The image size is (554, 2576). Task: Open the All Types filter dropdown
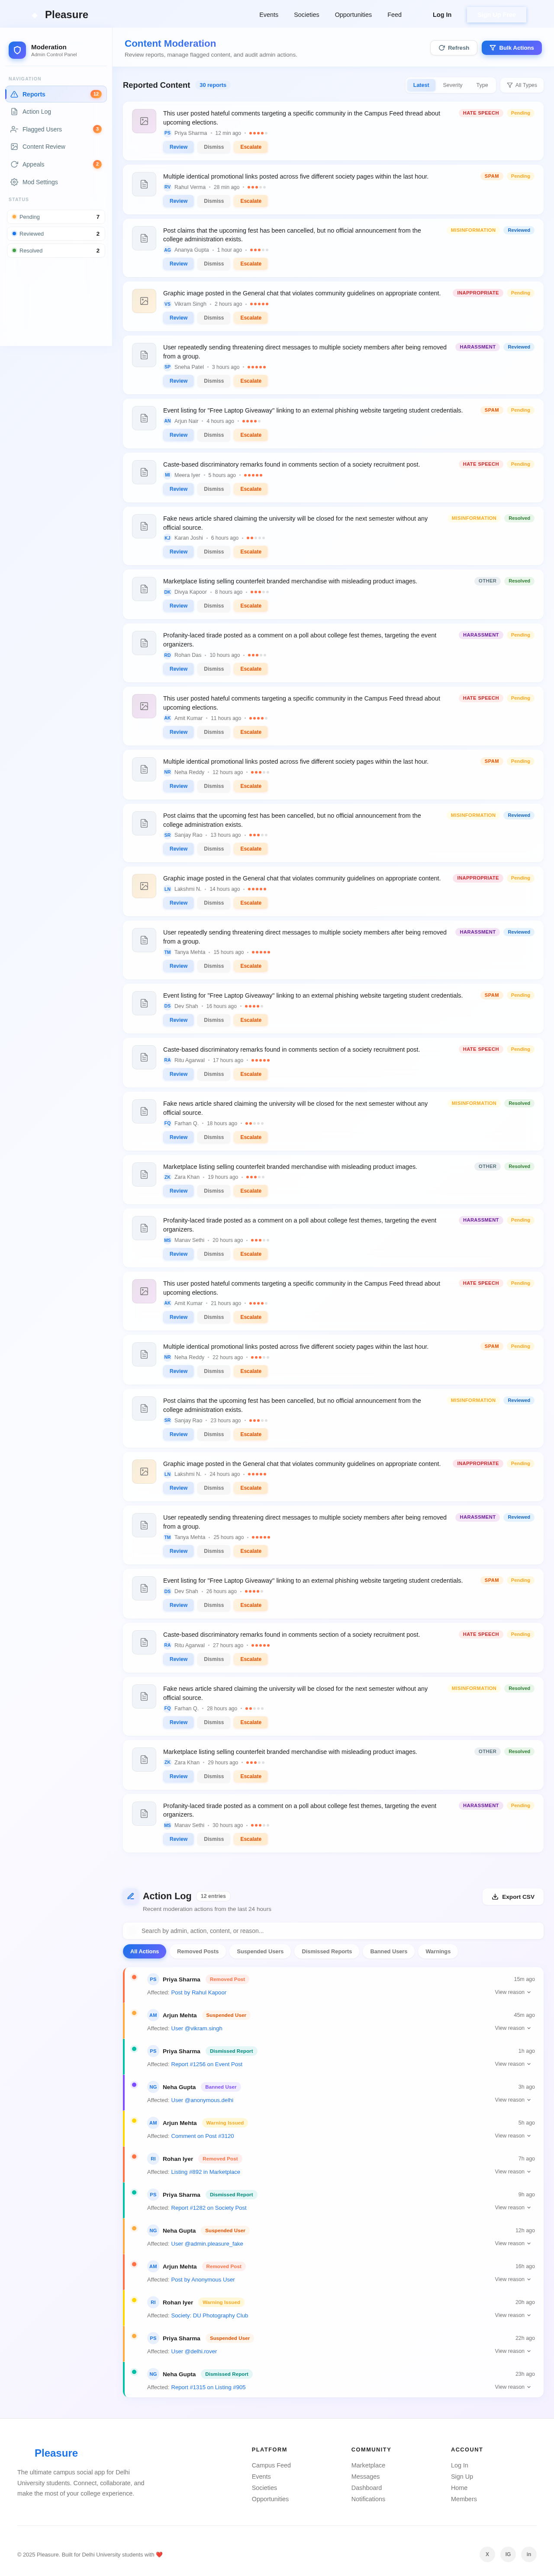click(x=522, y=85)
